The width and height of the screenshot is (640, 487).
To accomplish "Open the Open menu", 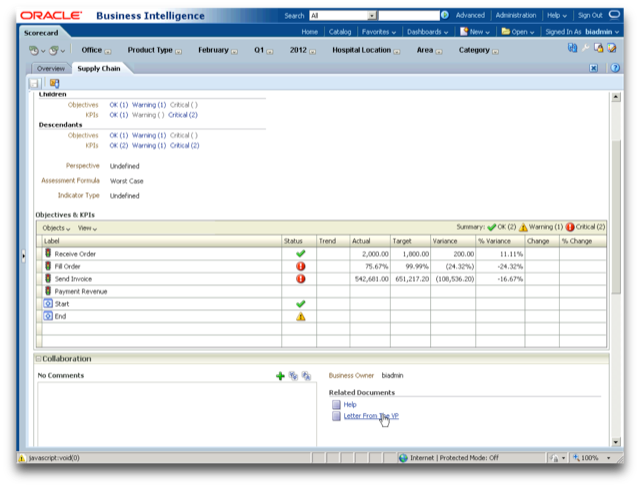I will click(x=518, y=32).
